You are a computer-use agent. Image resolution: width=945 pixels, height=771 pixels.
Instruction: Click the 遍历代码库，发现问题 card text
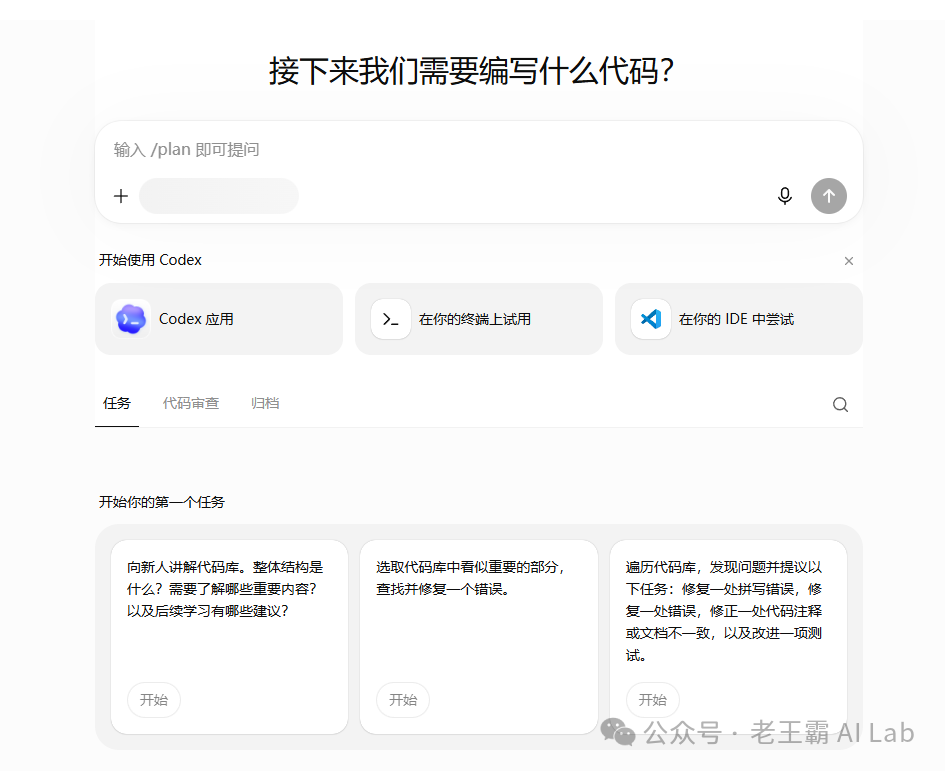pos(724,611)
